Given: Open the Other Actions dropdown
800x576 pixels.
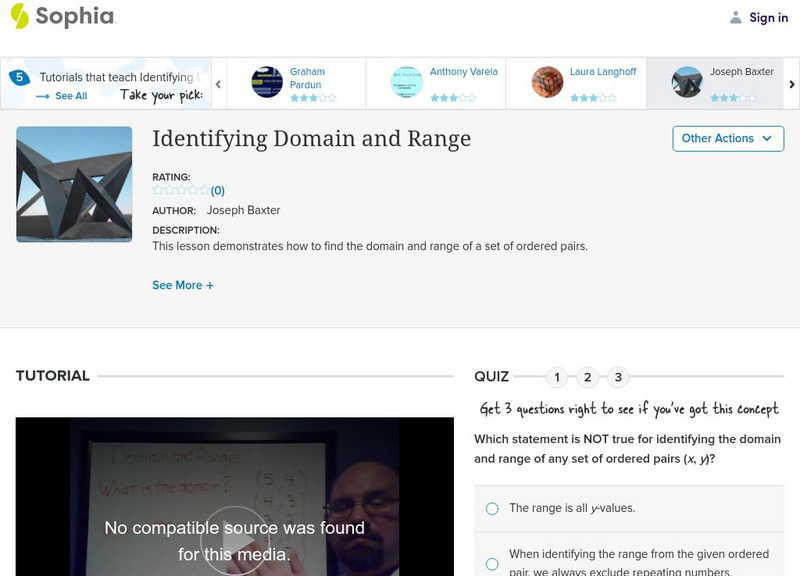Looking at the screenshot, I should [x=727, y=139].
